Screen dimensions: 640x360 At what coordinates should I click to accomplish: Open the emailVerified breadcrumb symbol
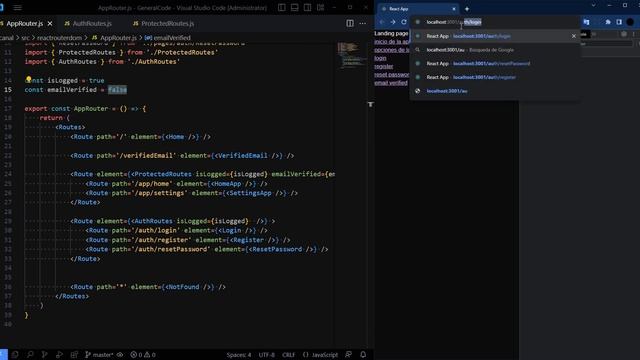click(x=172, y=38)
